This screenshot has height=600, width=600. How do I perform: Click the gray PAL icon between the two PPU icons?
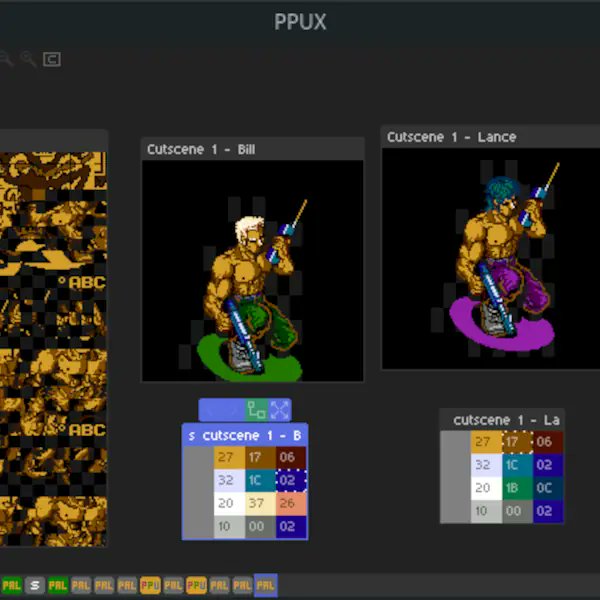tap(173, 585)
